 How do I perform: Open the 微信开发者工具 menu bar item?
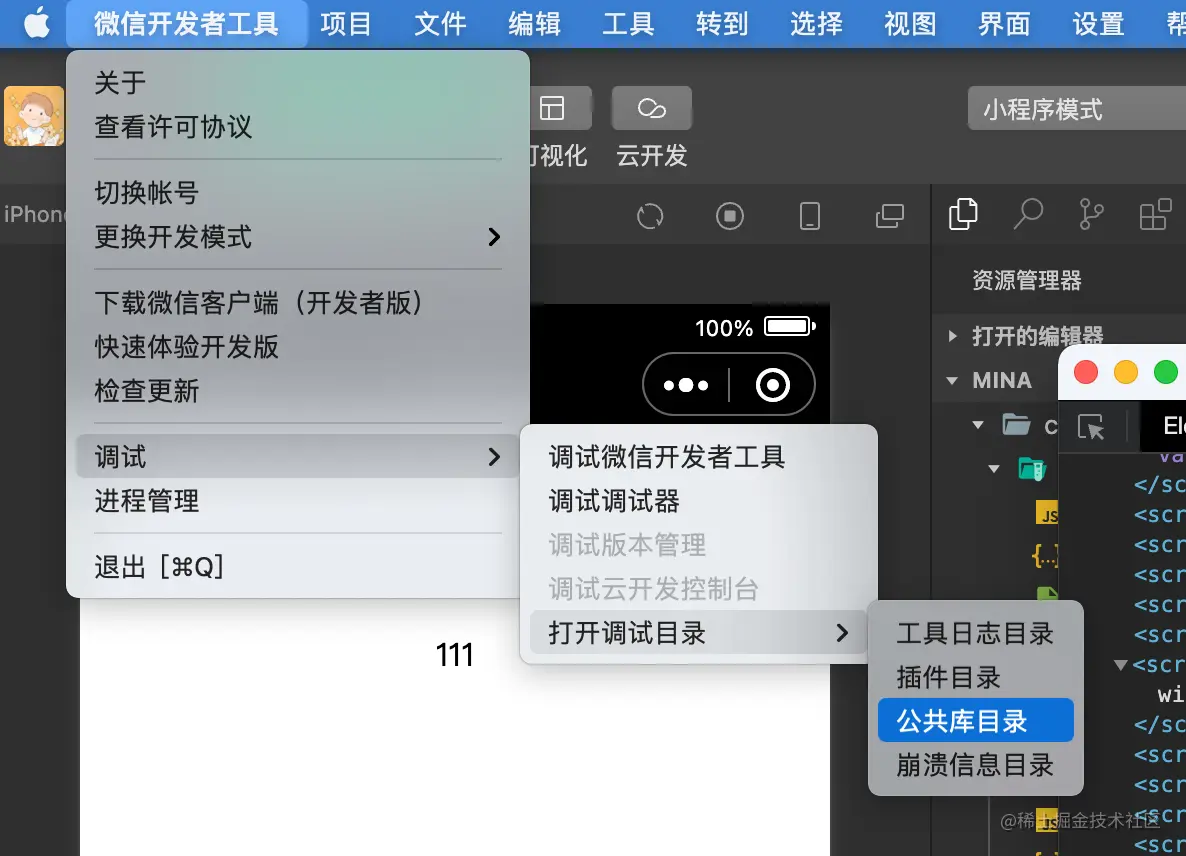(x=187, y=23)
